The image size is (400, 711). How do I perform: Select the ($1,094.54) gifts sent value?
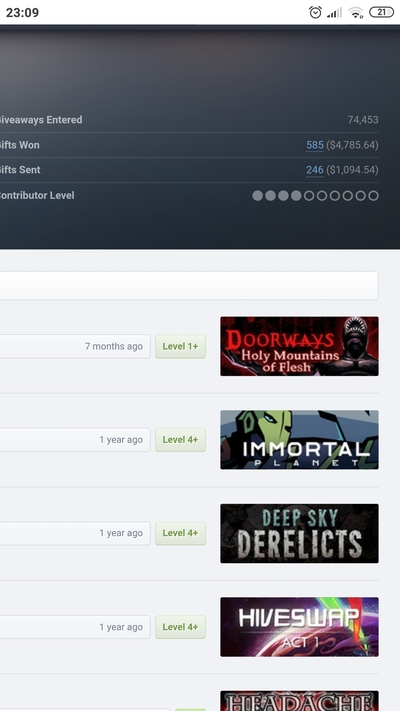click(x=352, y=170)
